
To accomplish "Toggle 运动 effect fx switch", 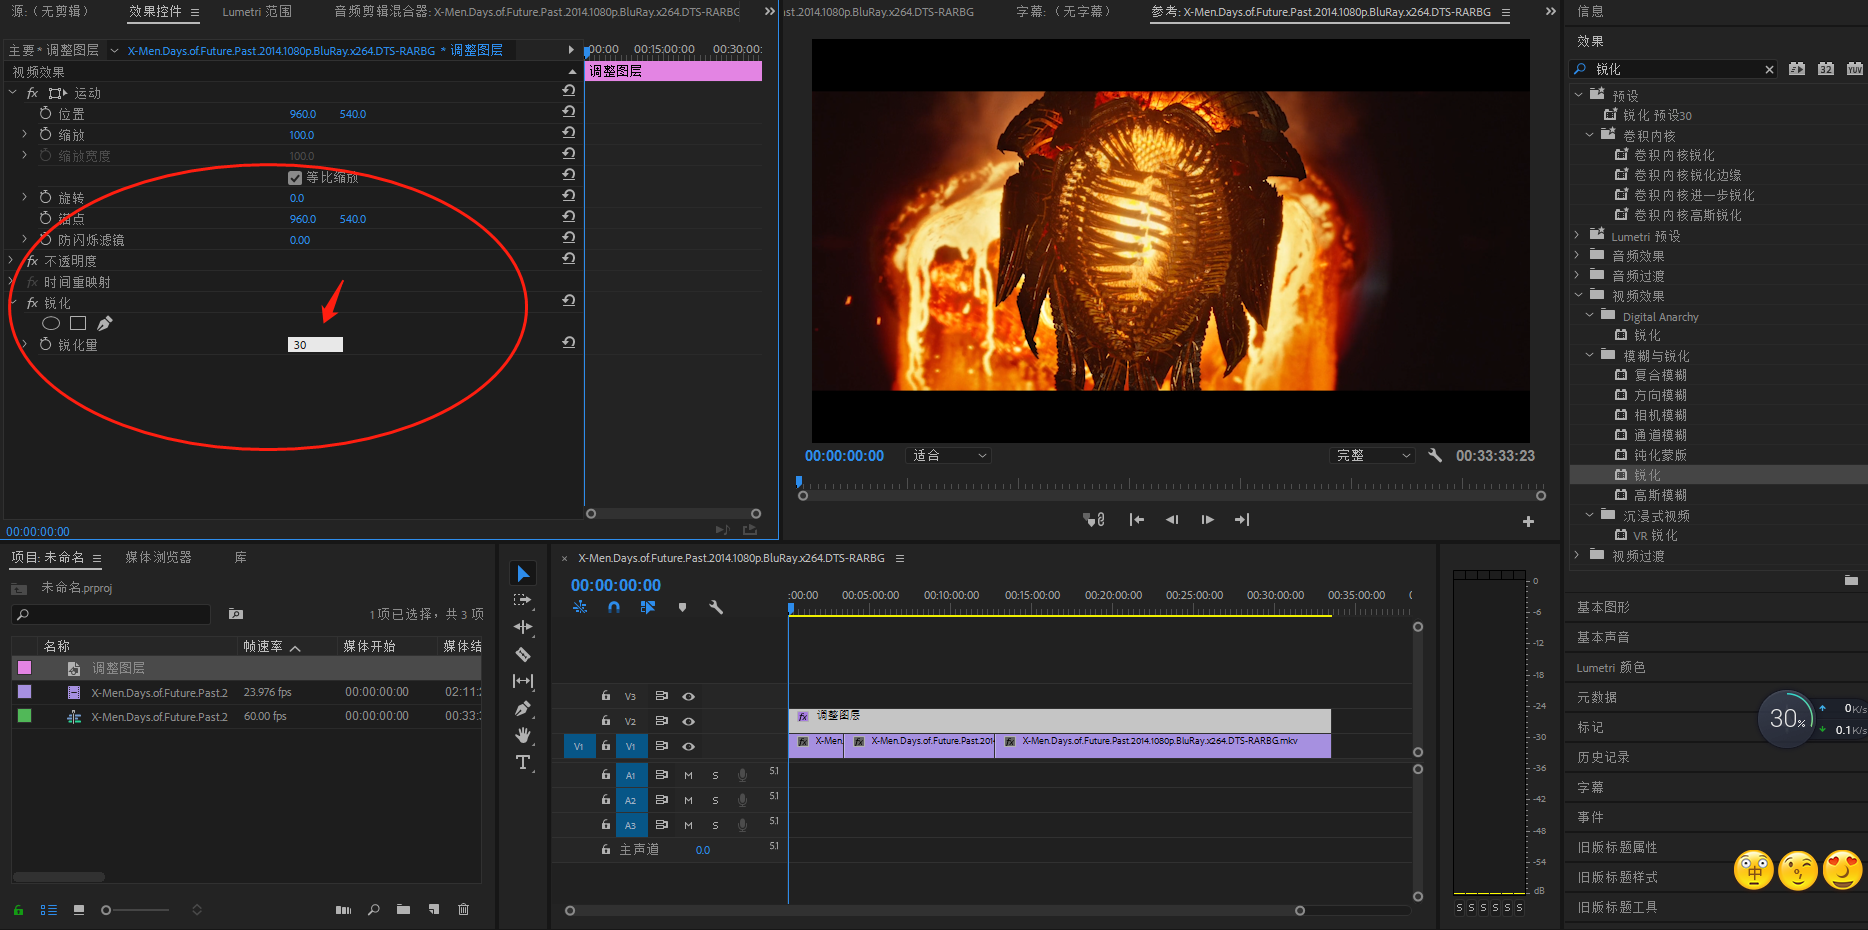I will [32, 92].
